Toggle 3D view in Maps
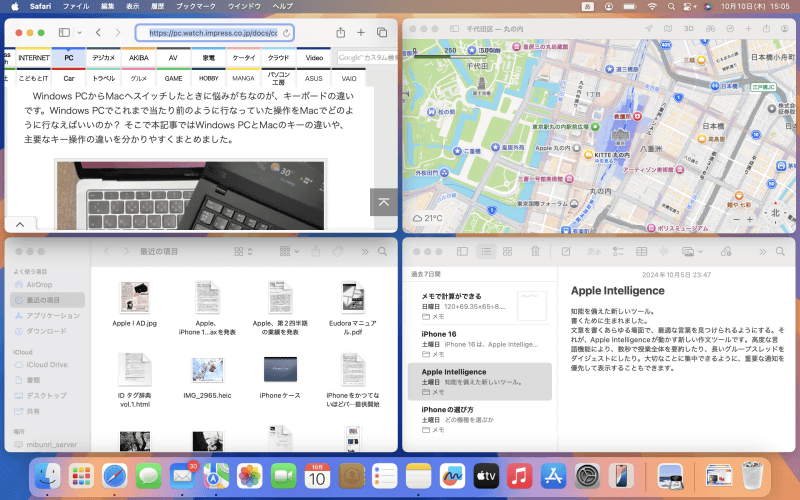800x500 pixels. pos(689,29)
